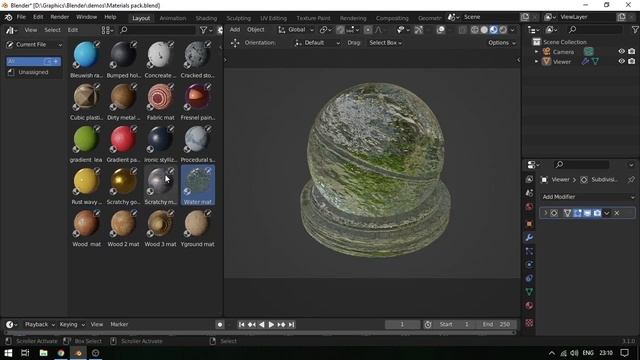Open the Edit menu in top bar
Image resolution: width=640 pixels, height=360 pixels.
click(38, 17)
